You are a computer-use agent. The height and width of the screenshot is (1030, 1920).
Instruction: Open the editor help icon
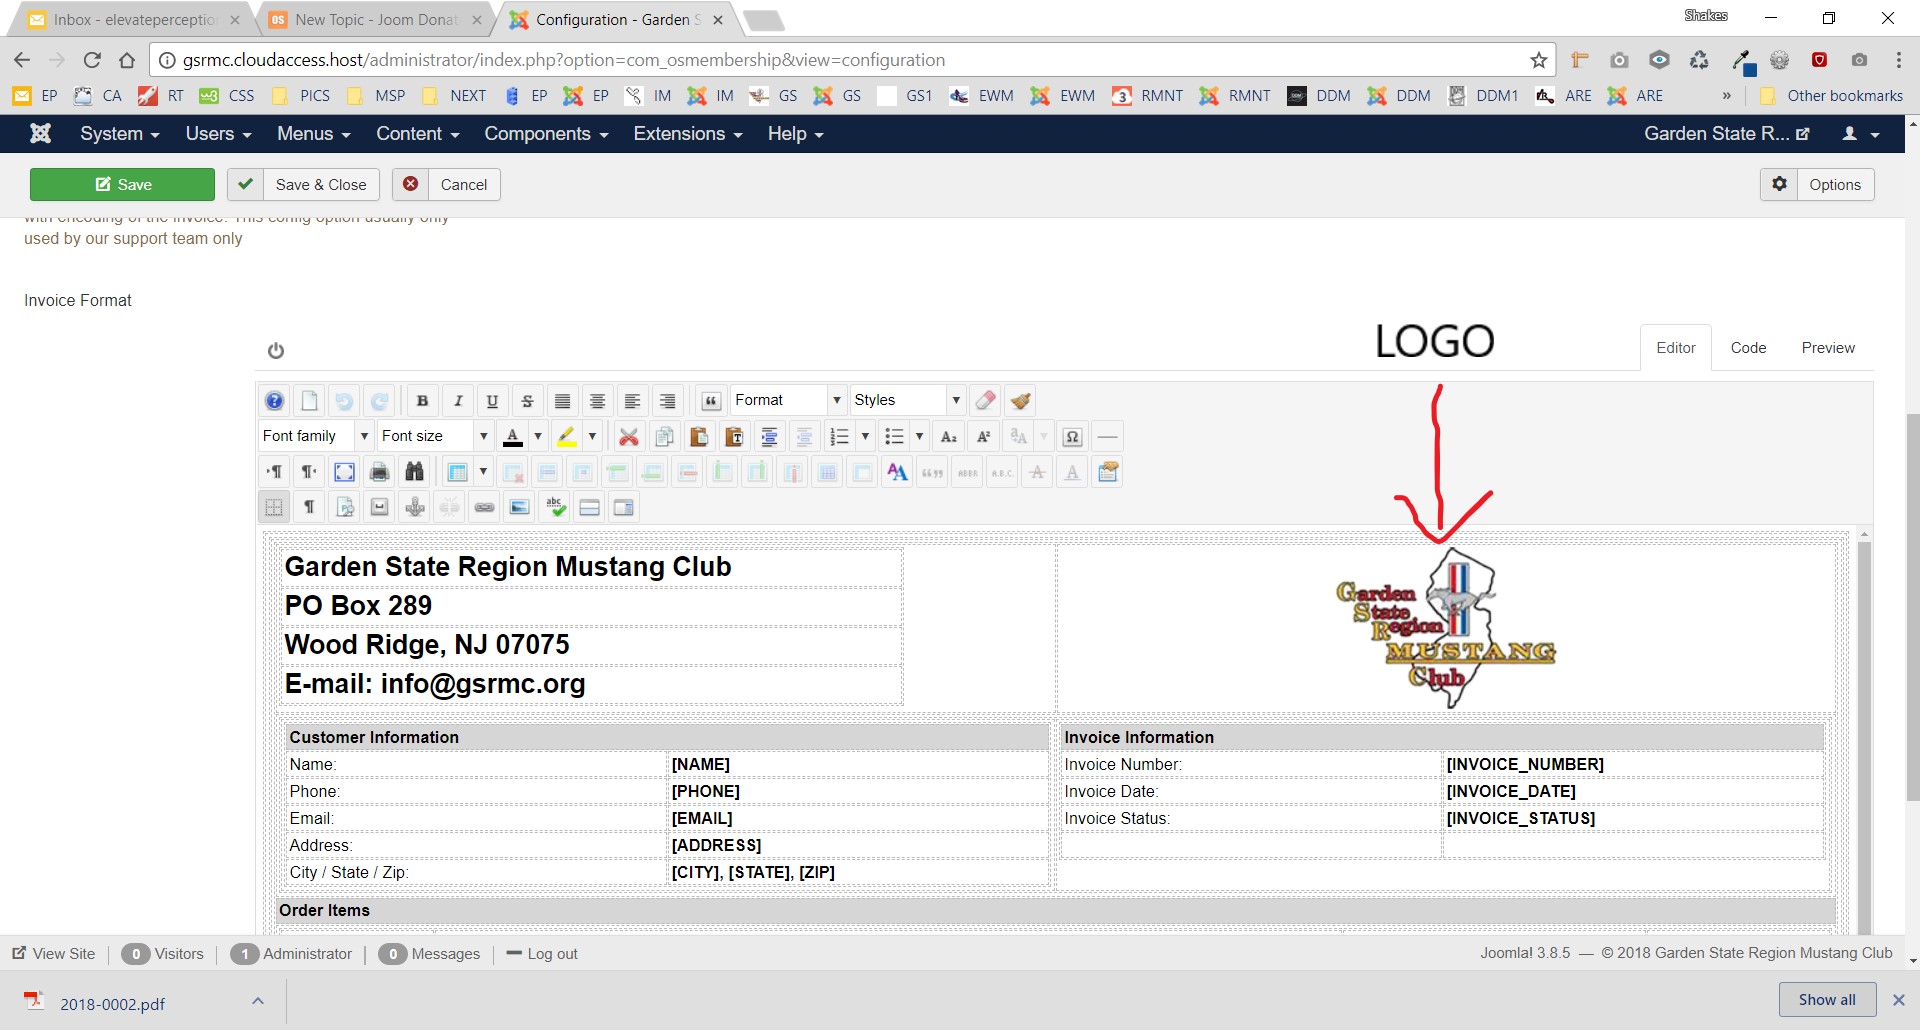[274, 401]
